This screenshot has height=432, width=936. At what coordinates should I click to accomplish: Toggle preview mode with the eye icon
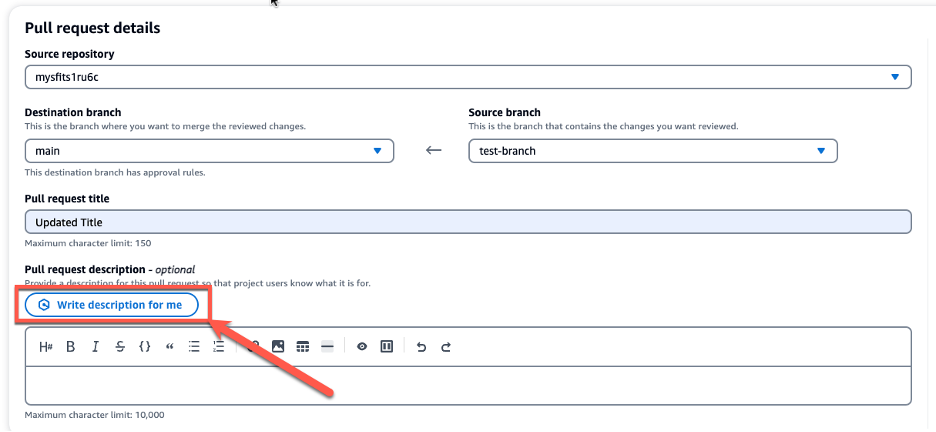pyautogui.click(x=362, y=347)
